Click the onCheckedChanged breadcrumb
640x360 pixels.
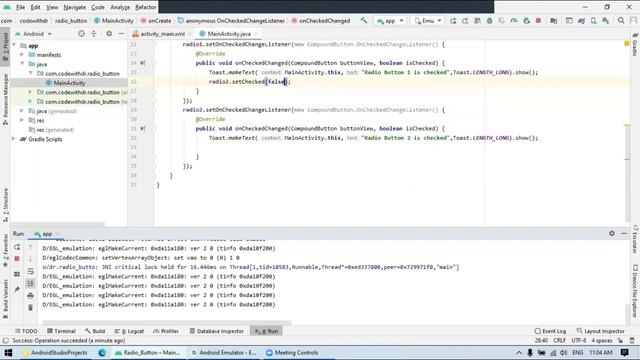[x=321, y=20]
